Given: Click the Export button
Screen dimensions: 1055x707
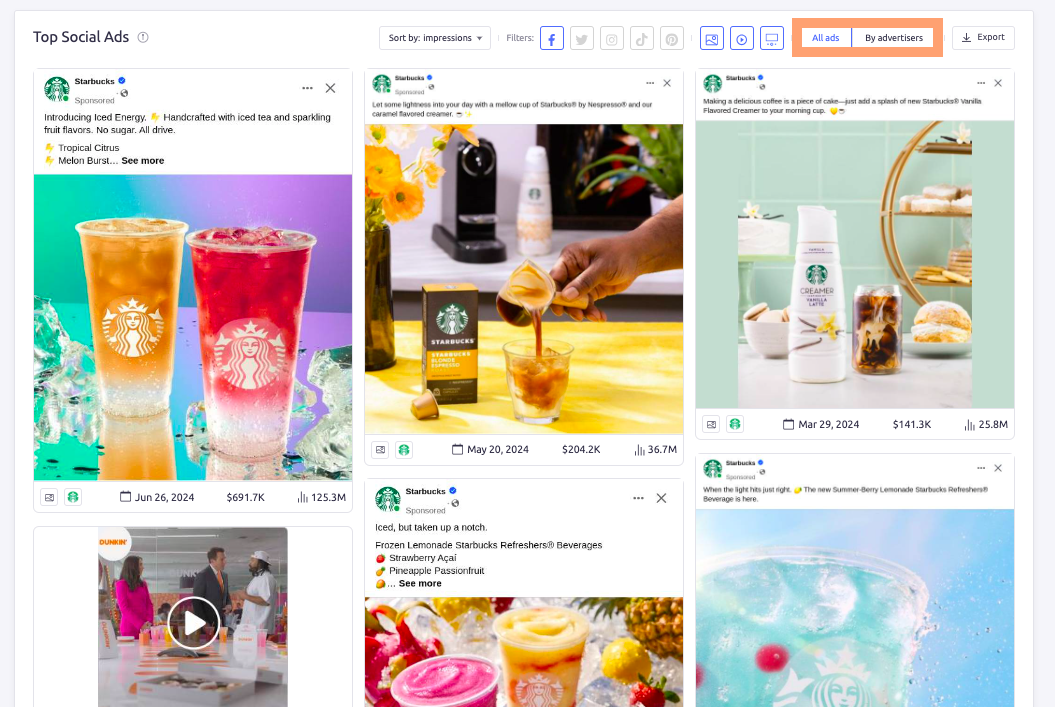Looking at the screenshot, I should point(982,37).
